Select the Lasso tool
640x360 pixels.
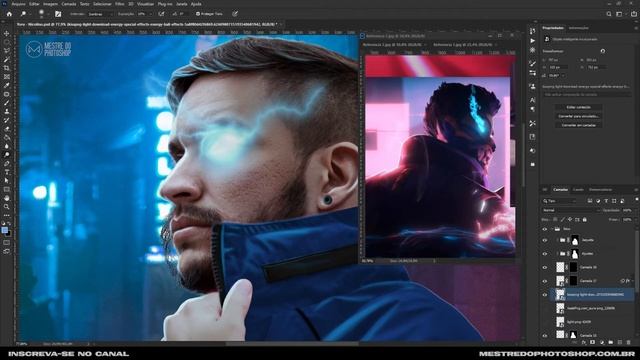7,51
